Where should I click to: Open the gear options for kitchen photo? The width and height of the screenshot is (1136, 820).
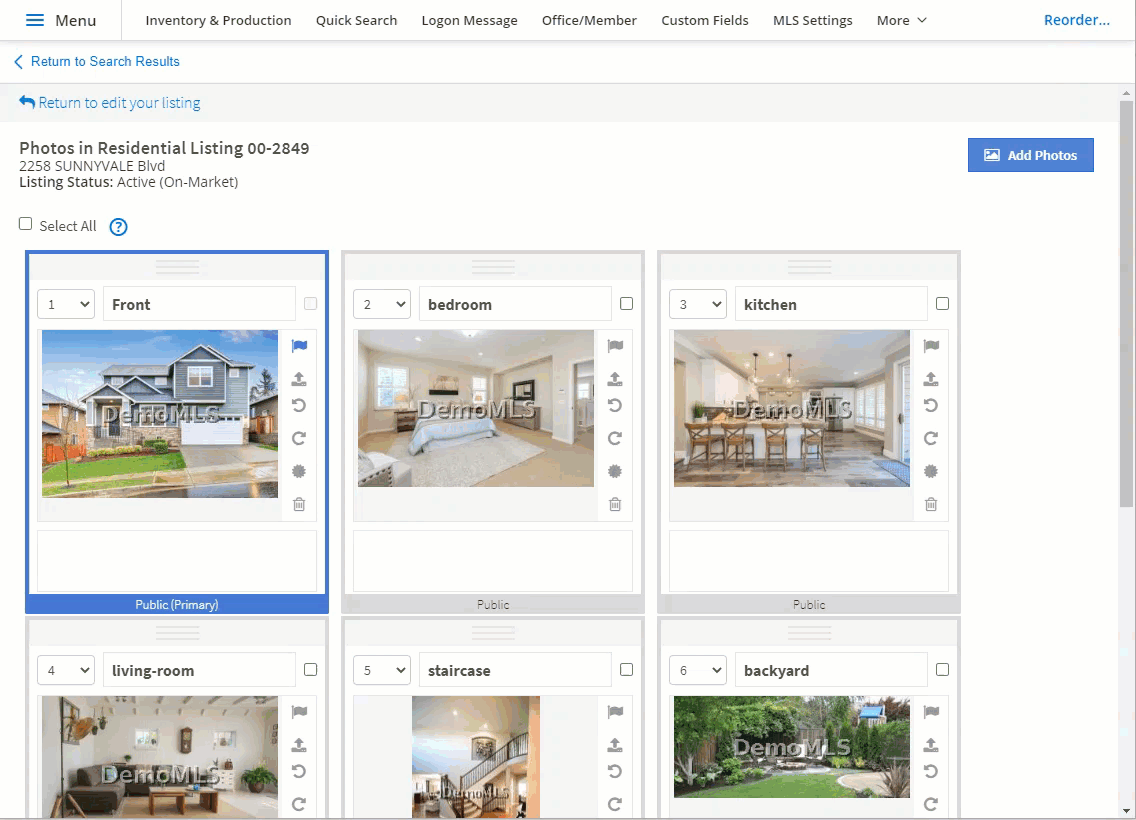[931, 472]
